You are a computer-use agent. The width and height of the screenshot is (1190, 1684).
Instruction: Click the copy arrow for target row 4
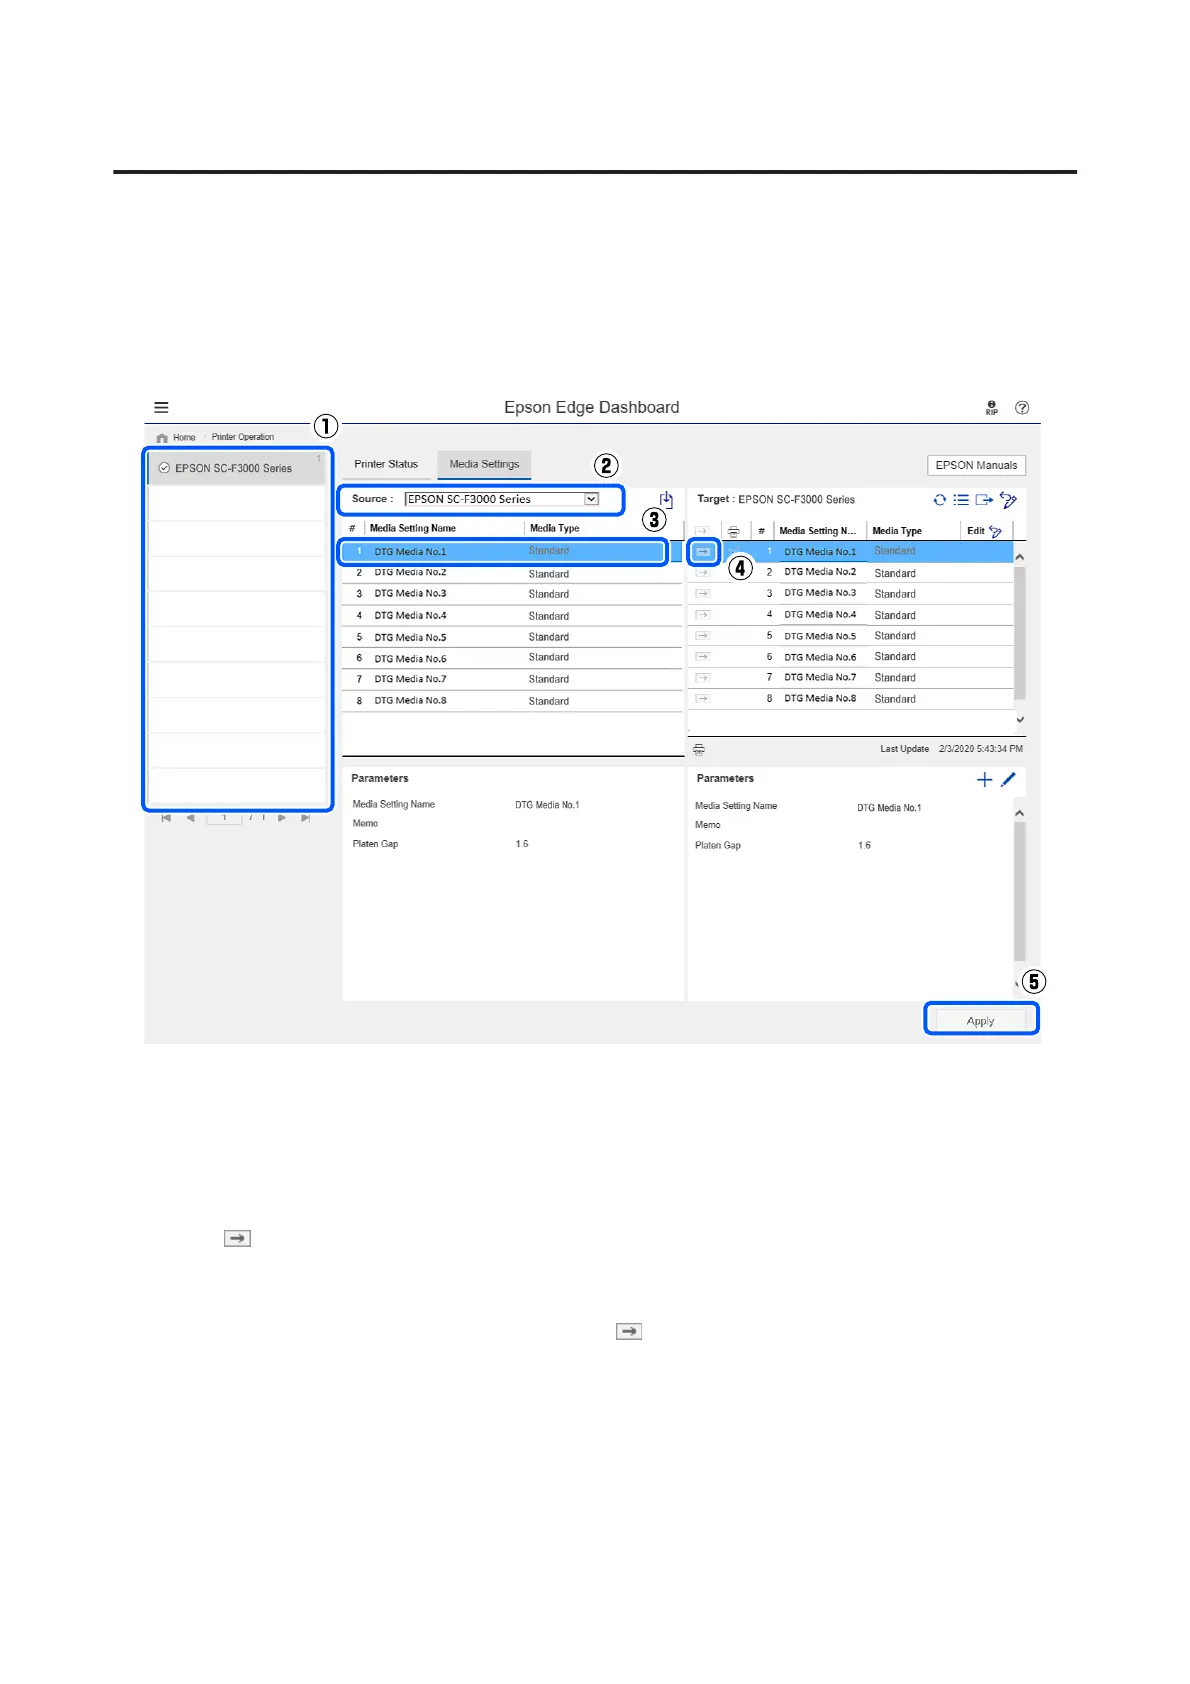703,615
